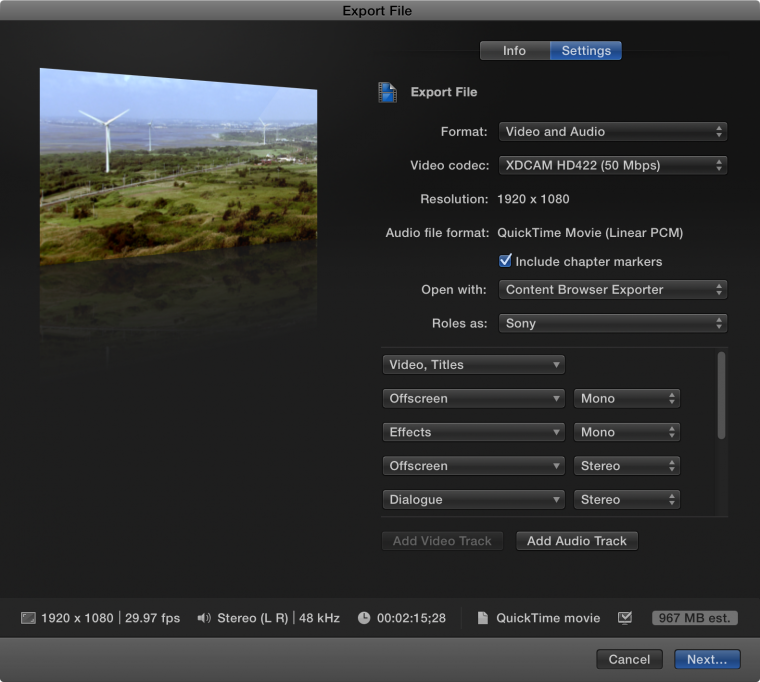Screen dimensions: 760x682
Task: Uncheck Include chapter markers
Action: 506,261
